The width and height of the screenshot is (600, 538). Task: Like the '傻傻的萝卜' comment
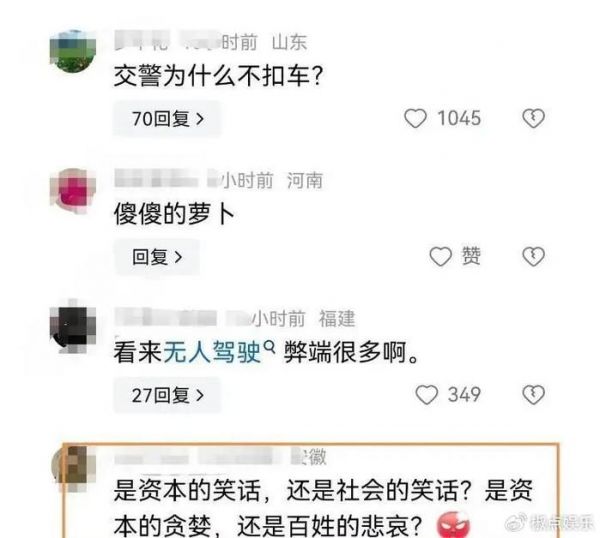(441, 256)
